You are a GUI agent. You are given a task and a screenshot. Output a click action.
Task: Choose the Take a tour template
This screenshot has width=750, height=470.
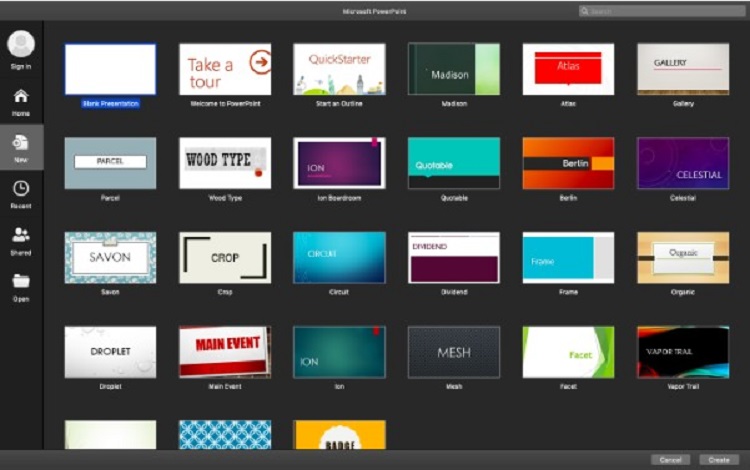[x=225, y=69]
